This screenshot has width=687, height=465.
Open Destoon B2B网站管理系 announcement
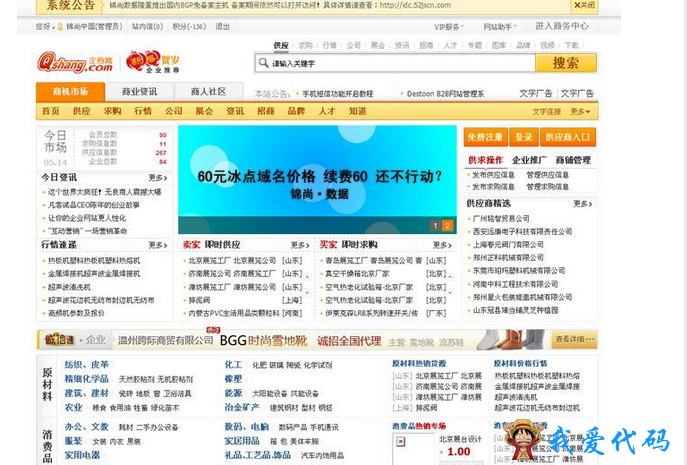pyautogui.click(x=445, y=94)
